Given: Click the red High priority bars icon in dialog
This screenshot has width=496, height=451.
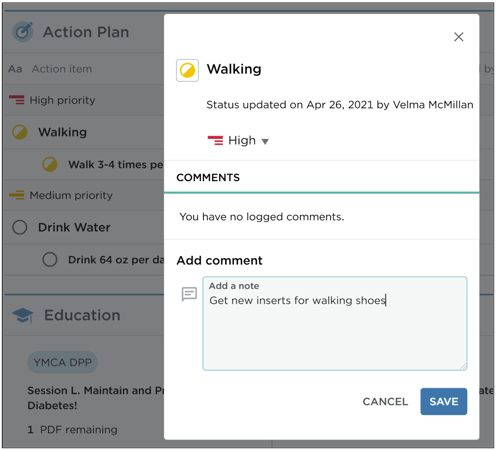Looking at the screenshot, I should pos(215,140).
